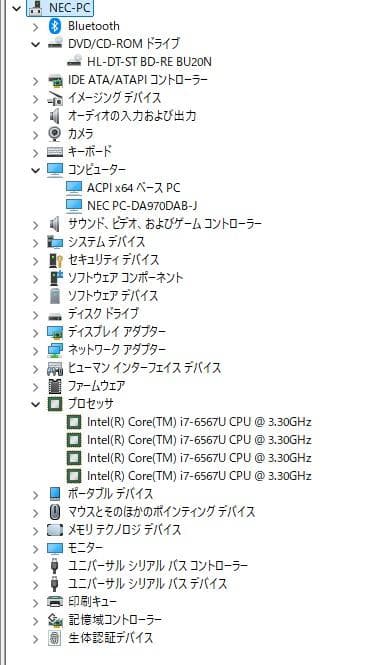Screen dimensions: 372x665
Task: Click the セキュリティ デバイス key icon
Action: point(55,260)
